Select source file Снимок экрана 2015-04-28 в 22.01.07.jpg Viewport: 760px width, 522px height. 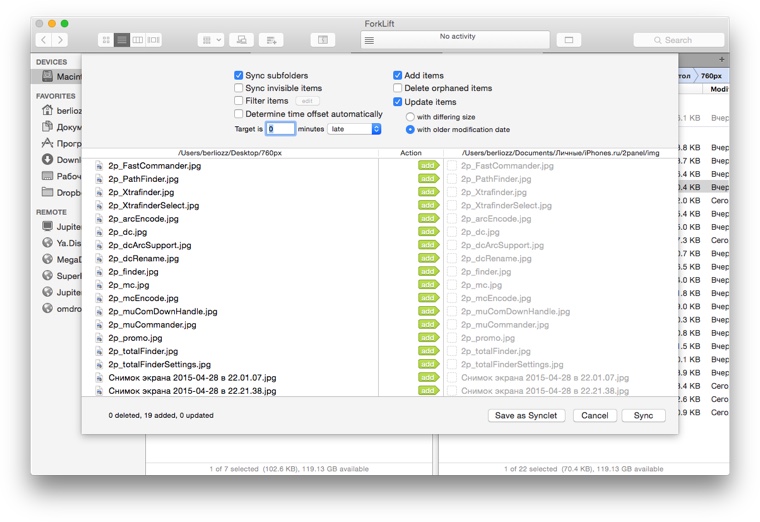tap(192, 377)
